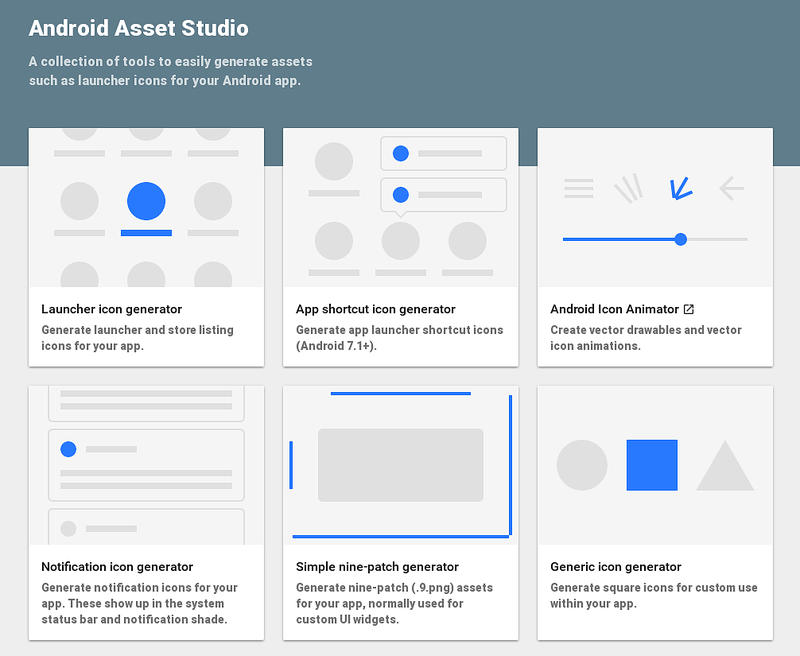800x656 pixels.
Task: Click the Android Asset Studio heading
Action: [x=137, y=28]
